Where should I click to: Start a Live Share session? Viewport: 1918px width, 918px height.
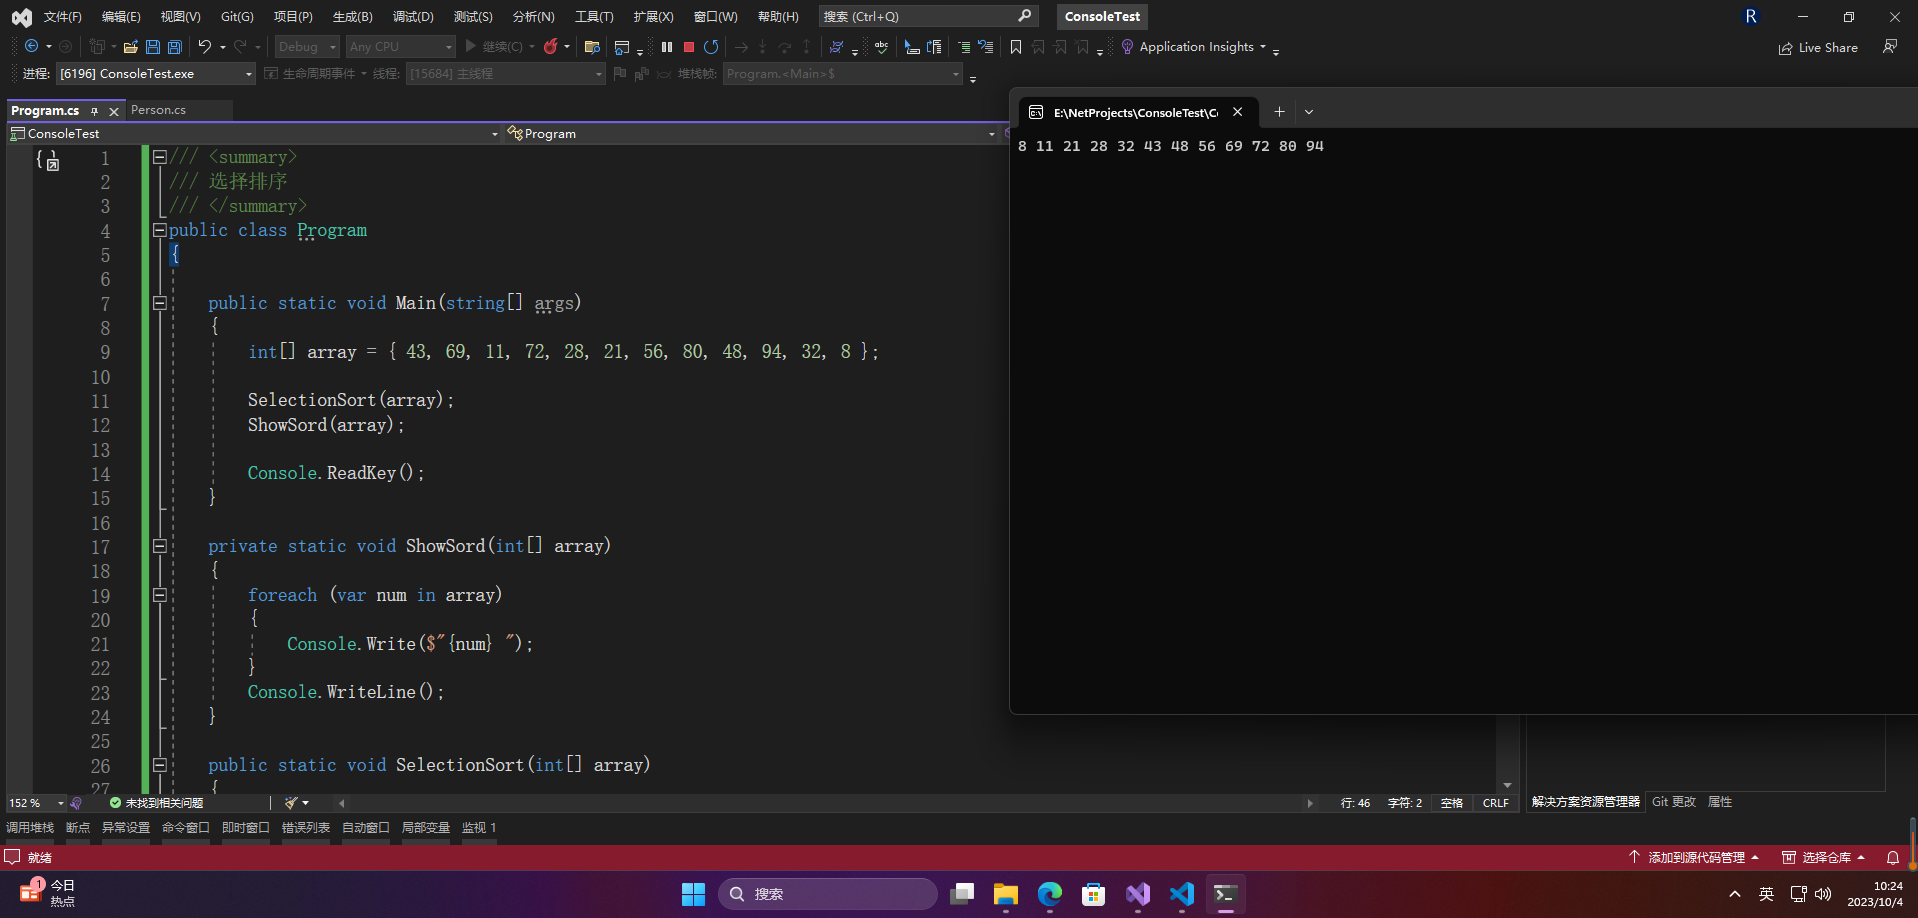[x=1818, y=48]
